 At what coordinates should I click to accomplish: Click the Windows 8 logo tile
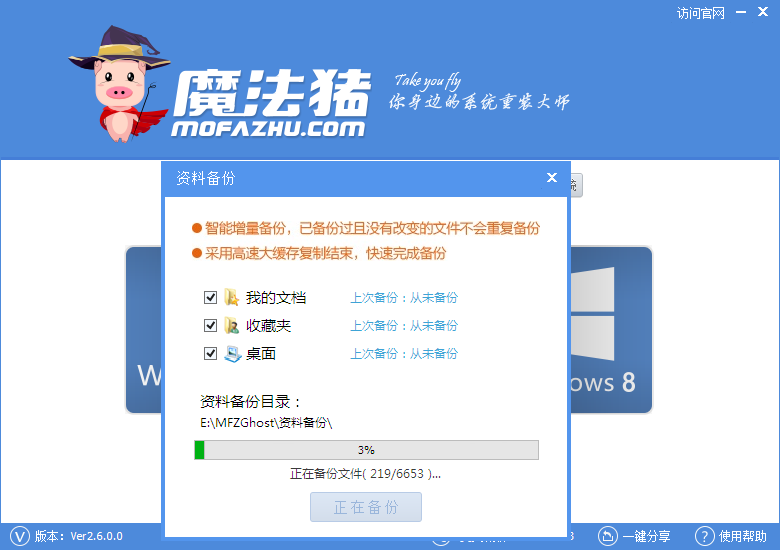point(611,330)
